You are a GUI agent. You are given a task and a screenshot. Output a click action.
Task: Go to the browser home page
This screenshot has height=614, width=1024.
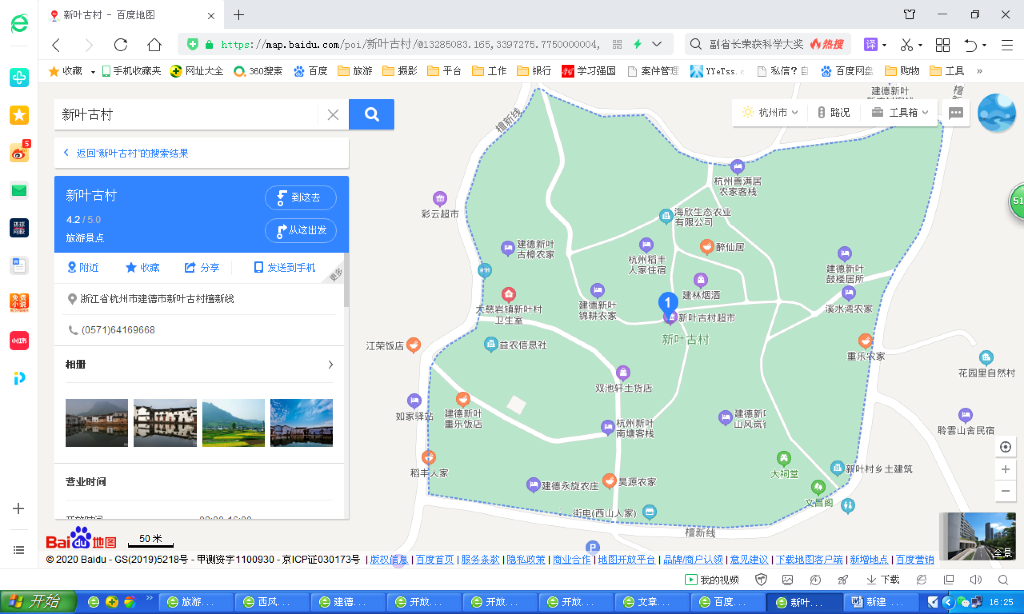point(154,44)
